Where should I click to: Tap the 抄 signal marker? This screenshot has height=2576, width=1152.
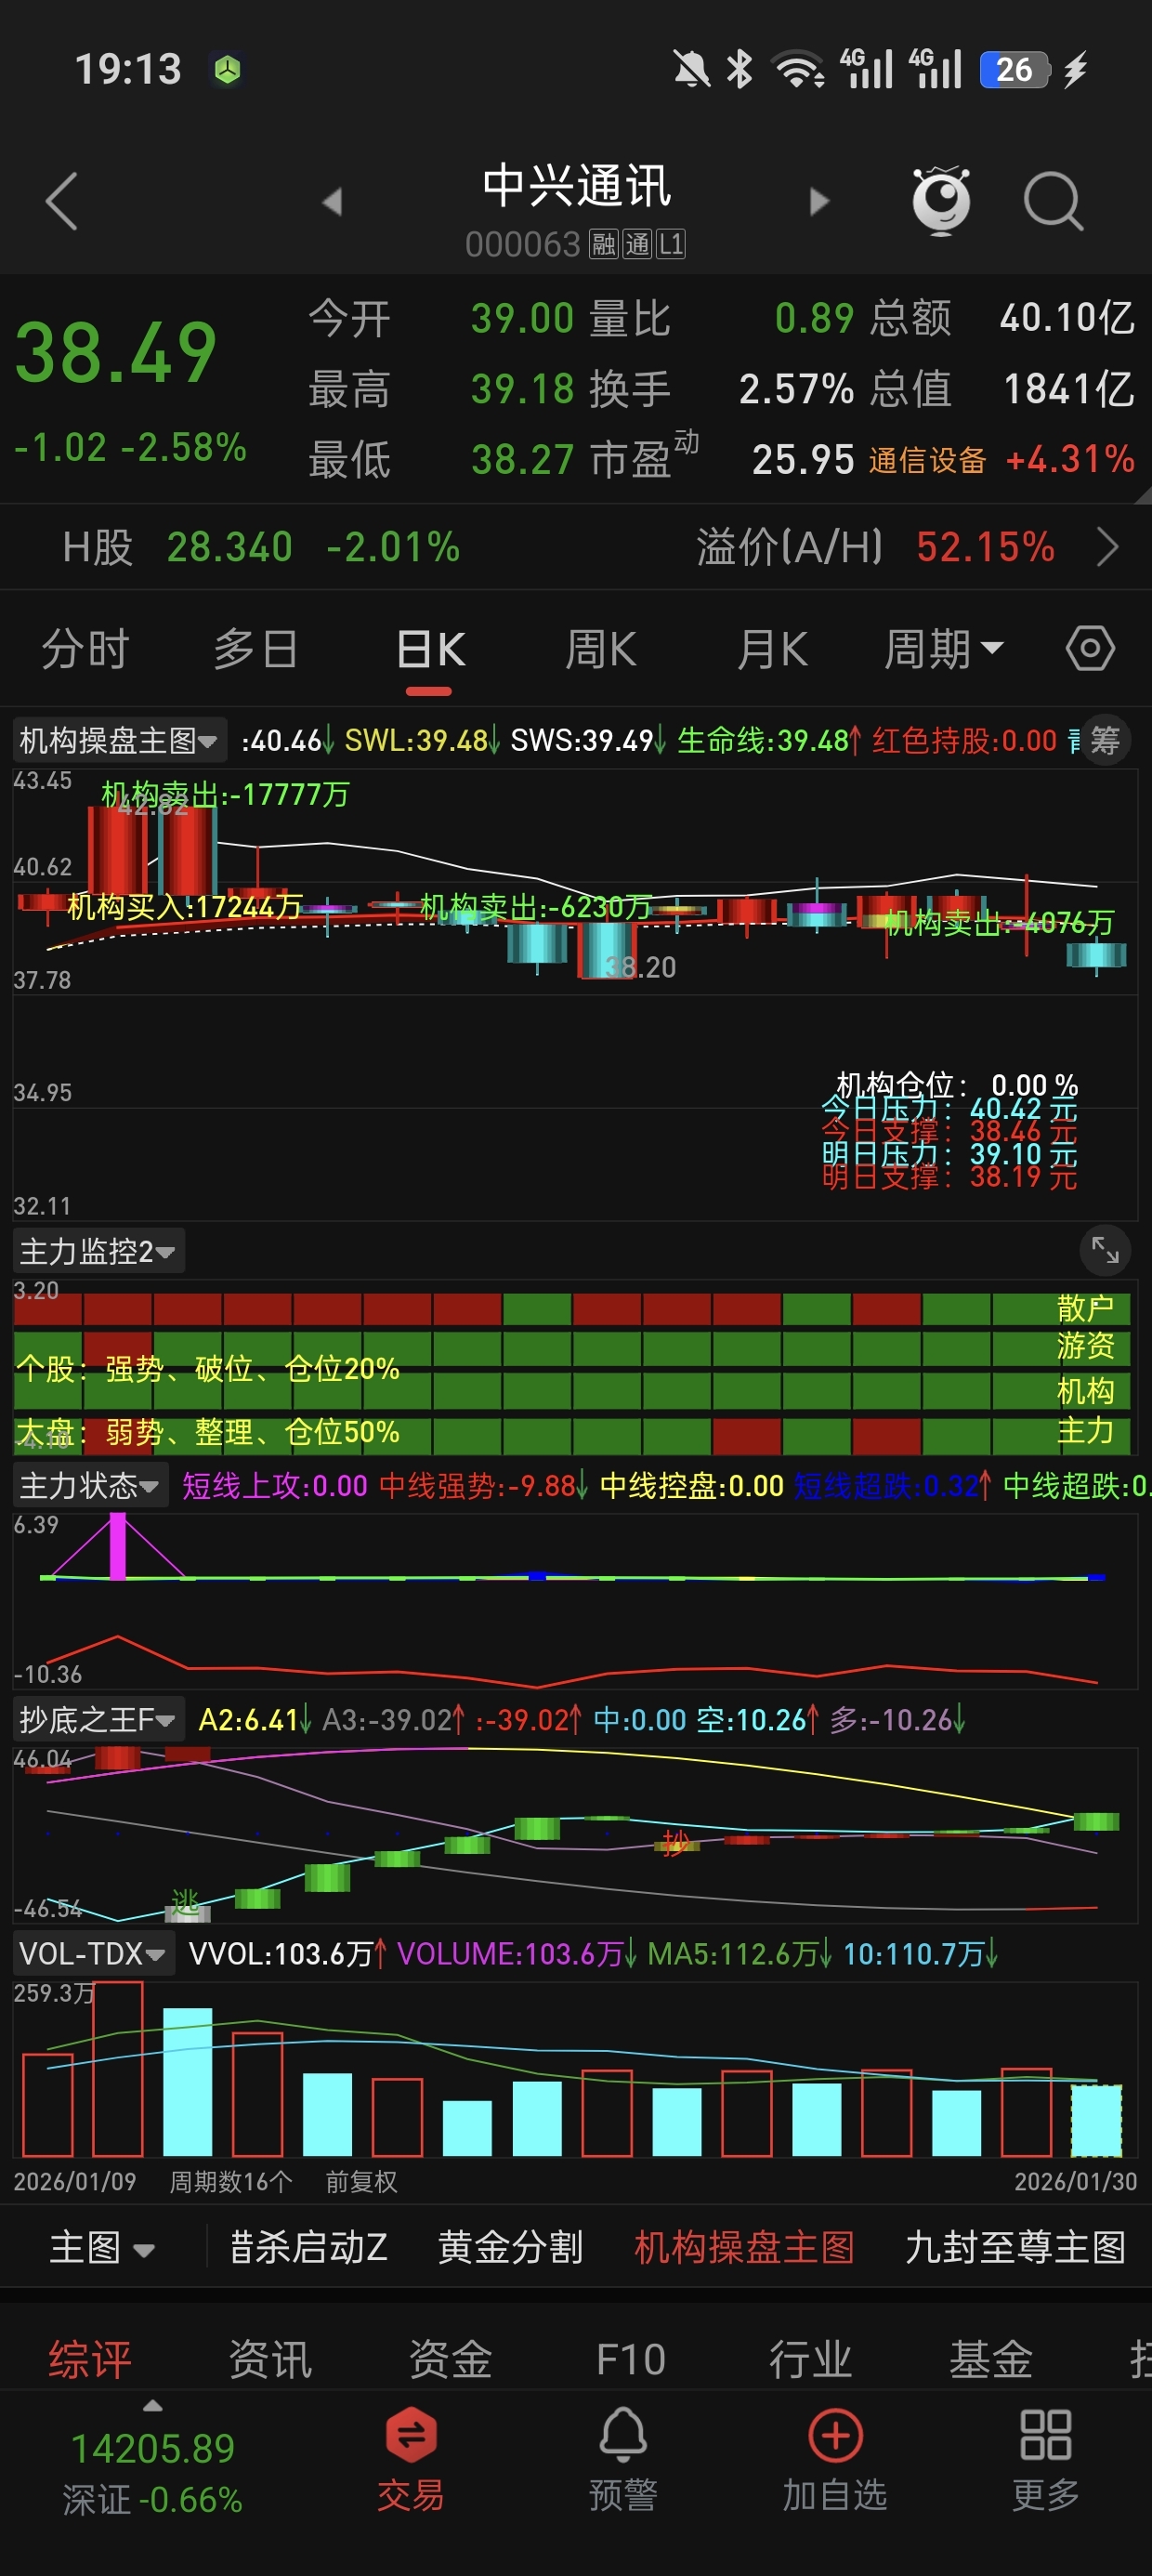(676, 1842)
